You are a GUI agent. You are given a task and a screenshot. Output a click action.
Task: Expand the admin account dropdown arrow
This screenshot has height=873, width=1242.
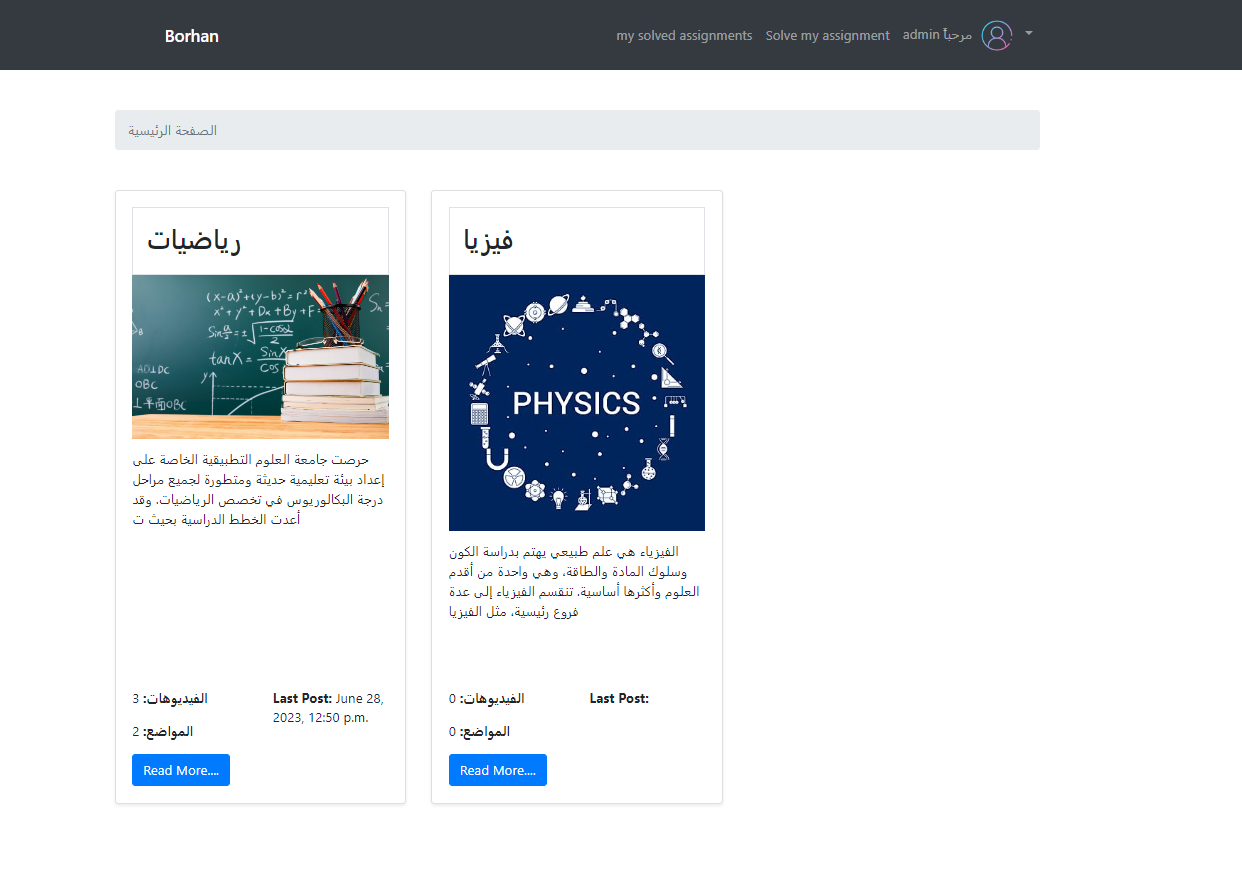(1029, 33)
